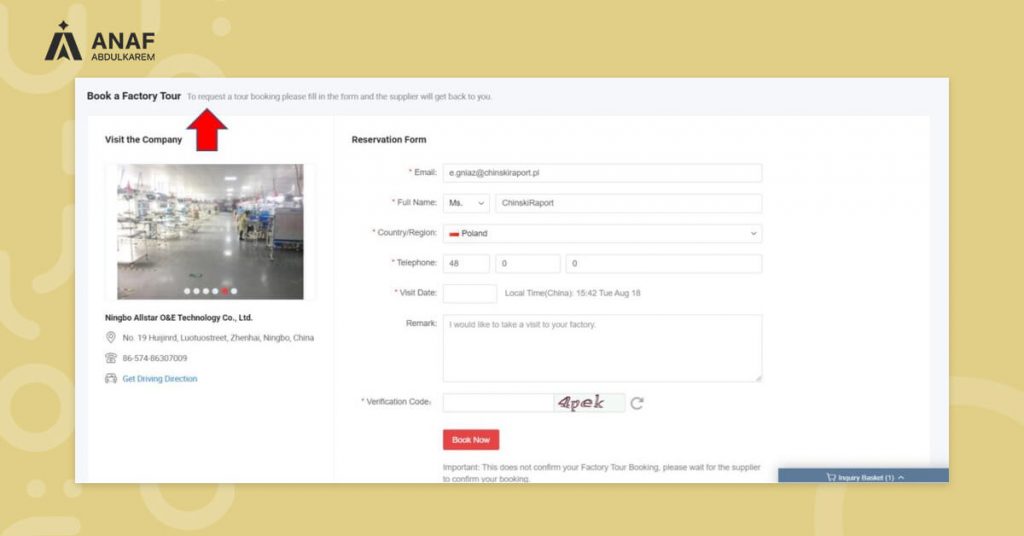Click the phone number 86-574-86307009
Image resolution: width=1024 pixels, height=536 pixels.
[x=155, y=358]
